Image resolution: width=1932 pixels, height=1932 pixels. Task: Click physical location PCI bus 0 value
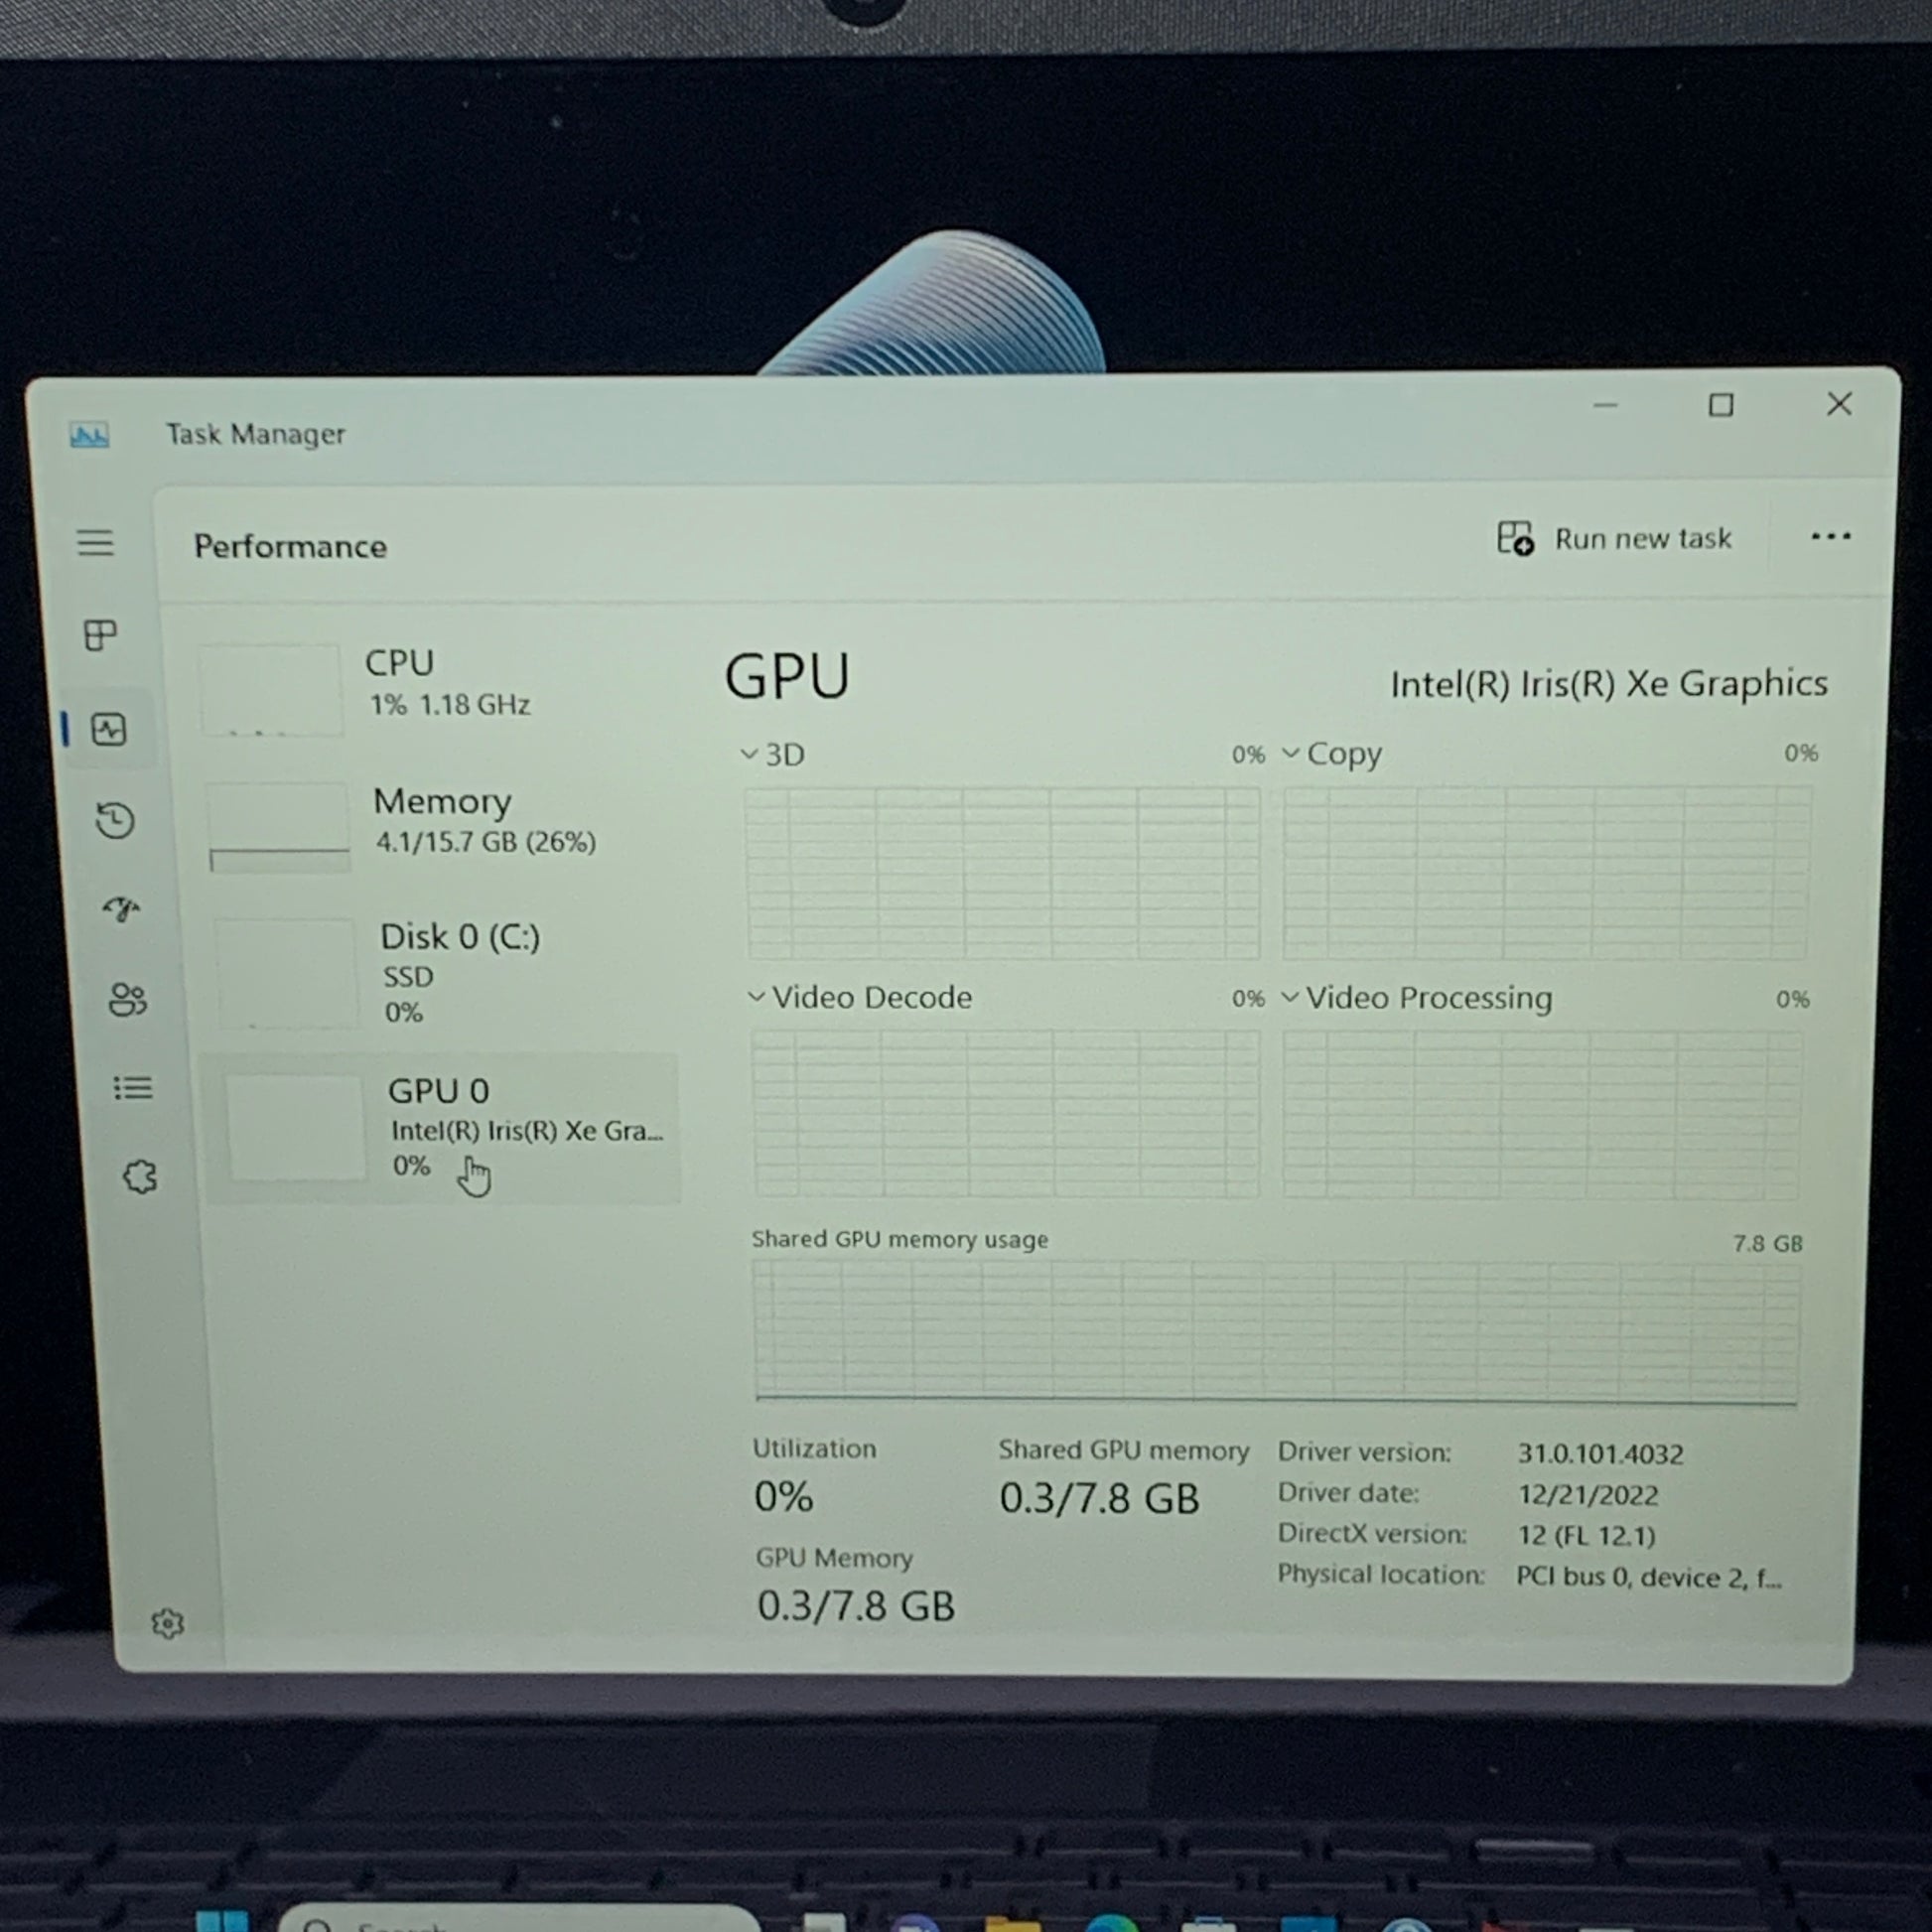pyautogui.click(x=1649, y=1577)
